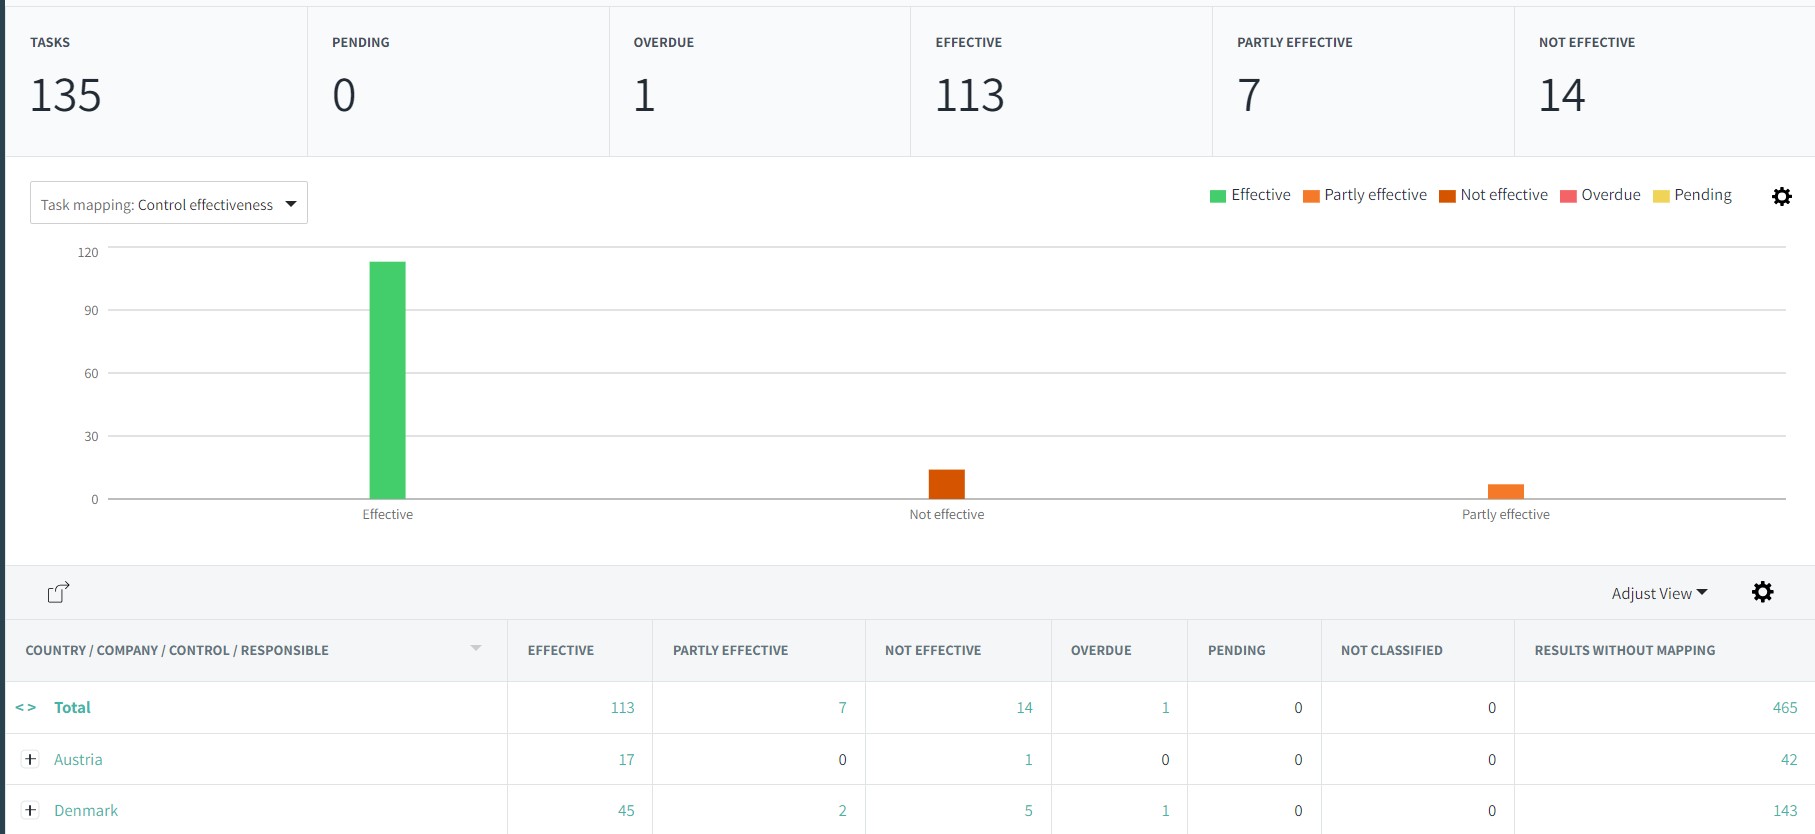Sort by Country / Company column arrow
Screen dimensions: 1815x834
click(x=476, y=649)
